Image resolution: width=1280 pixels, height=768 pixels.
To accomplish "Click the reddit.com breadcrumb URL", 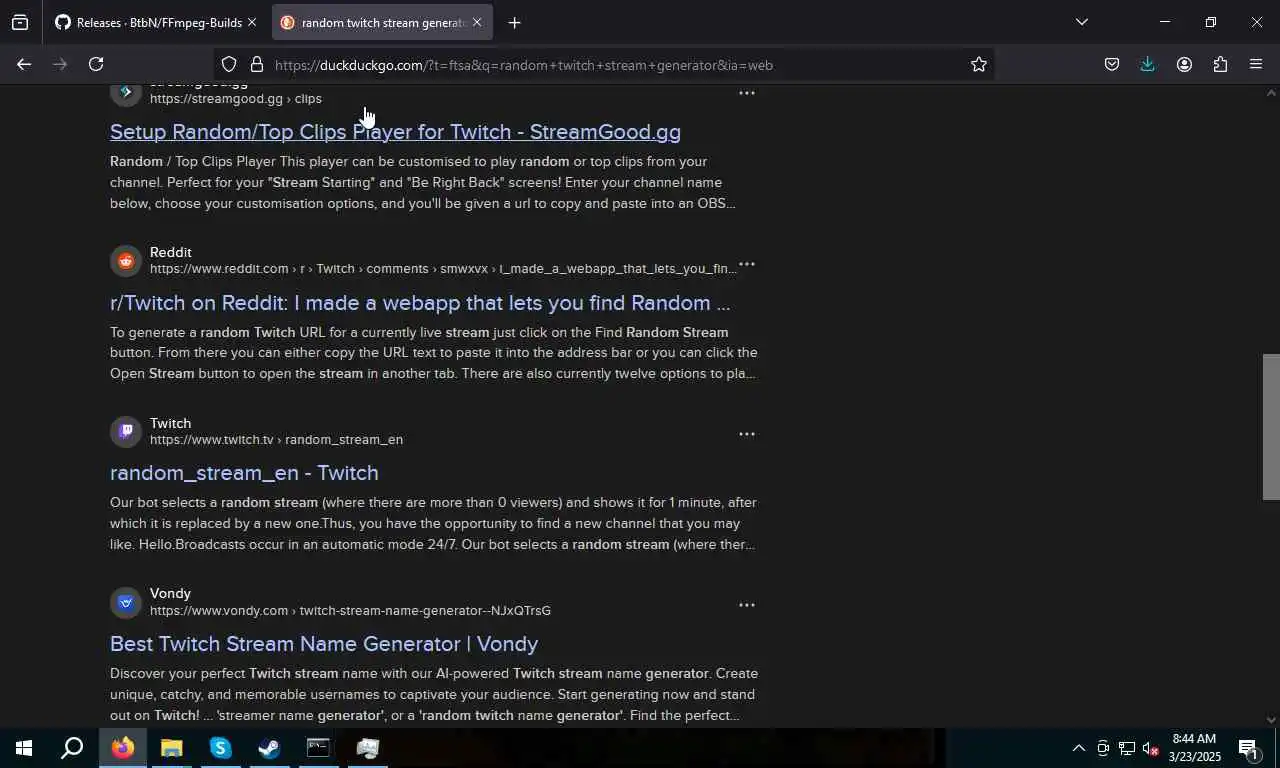I will 443,269.
